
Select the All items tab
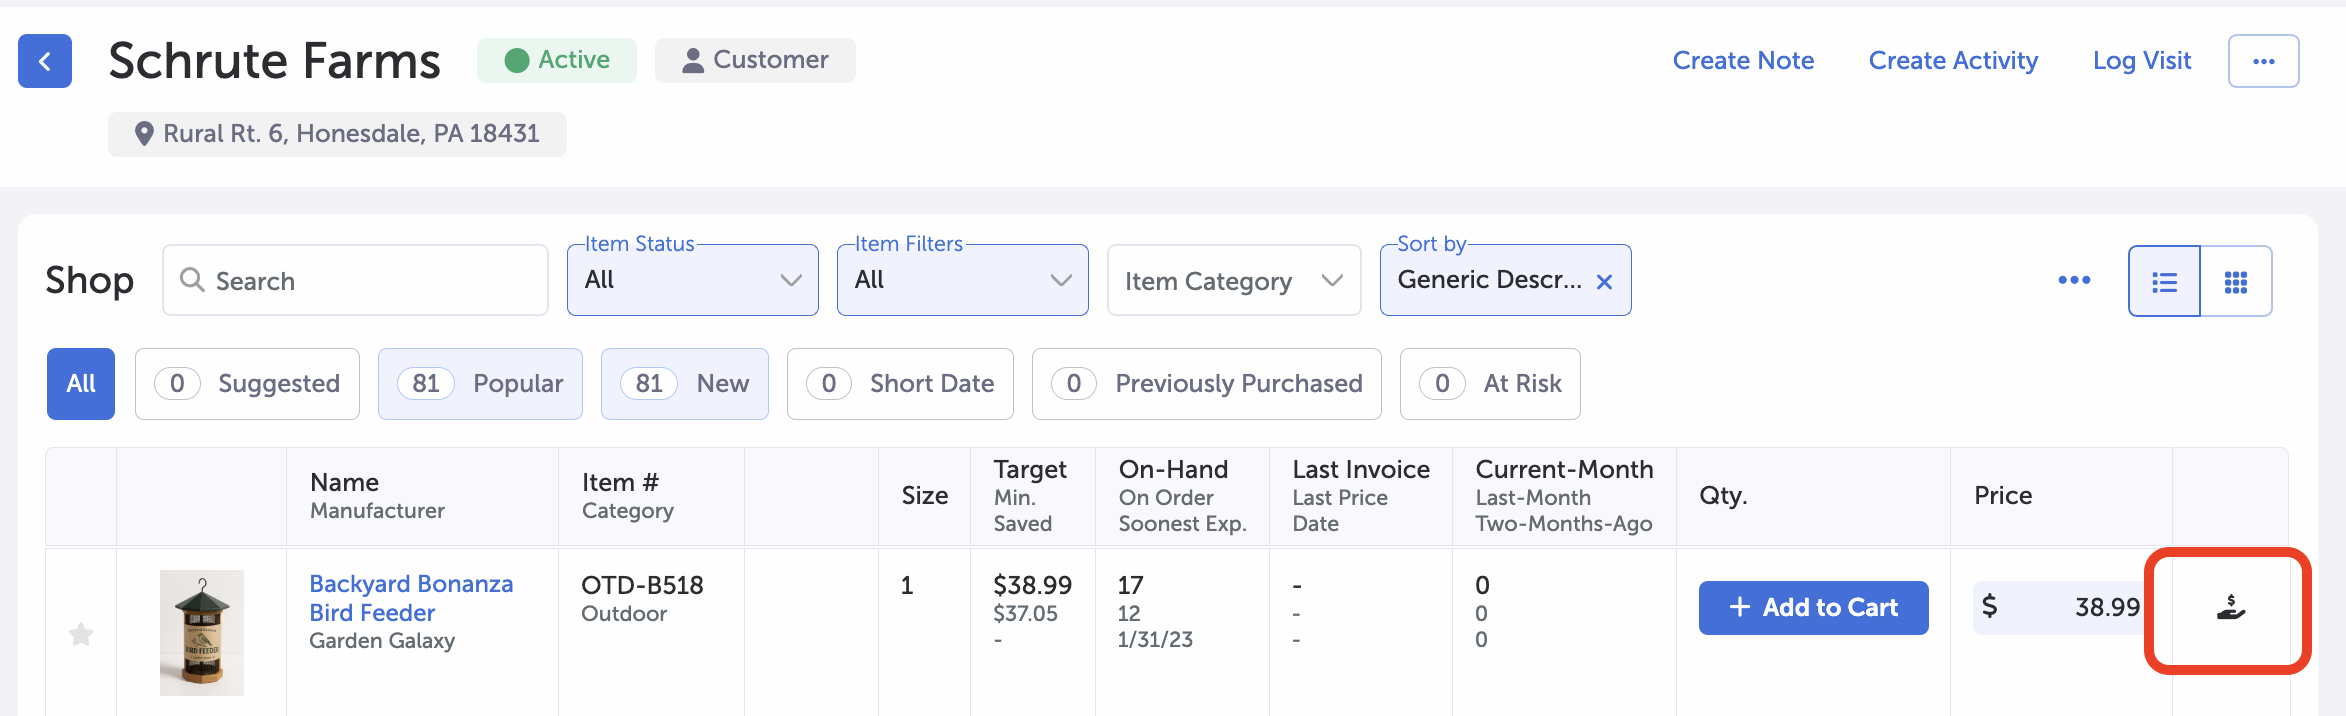pyautogui.click(x=81, y=384)
